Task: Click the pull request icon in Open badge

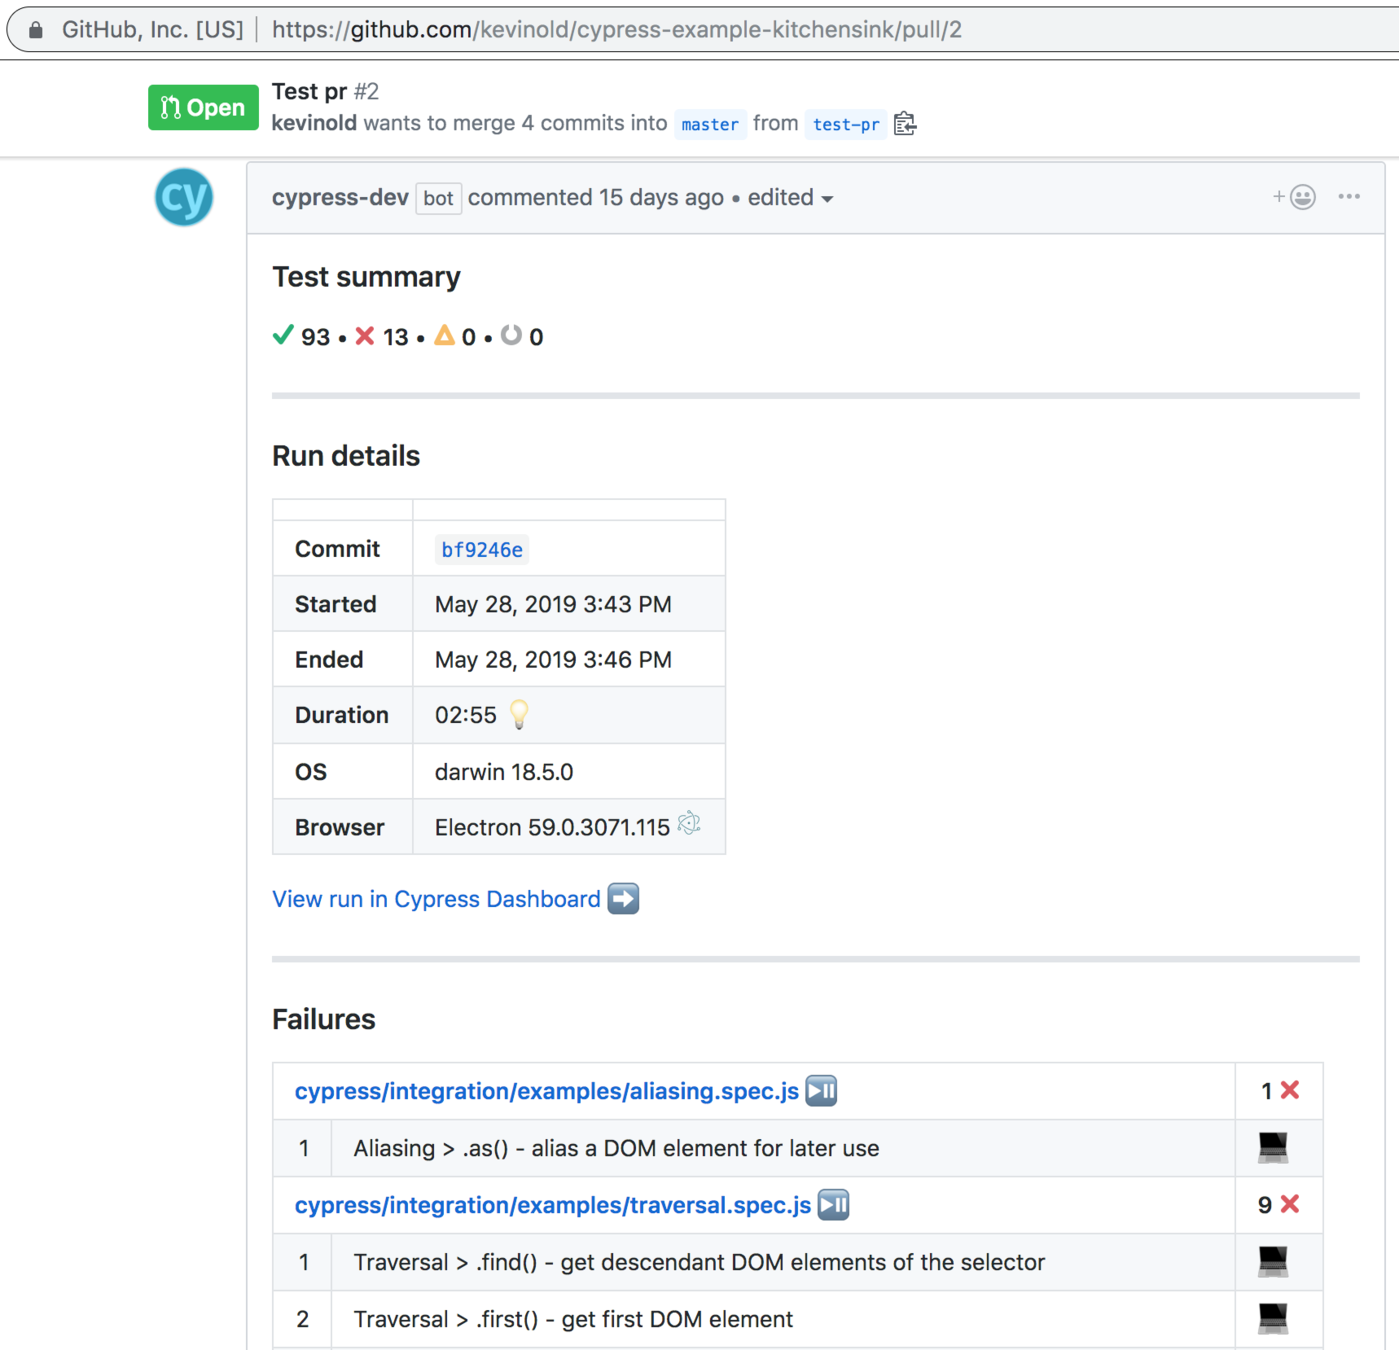Action: tap(170, 107)
